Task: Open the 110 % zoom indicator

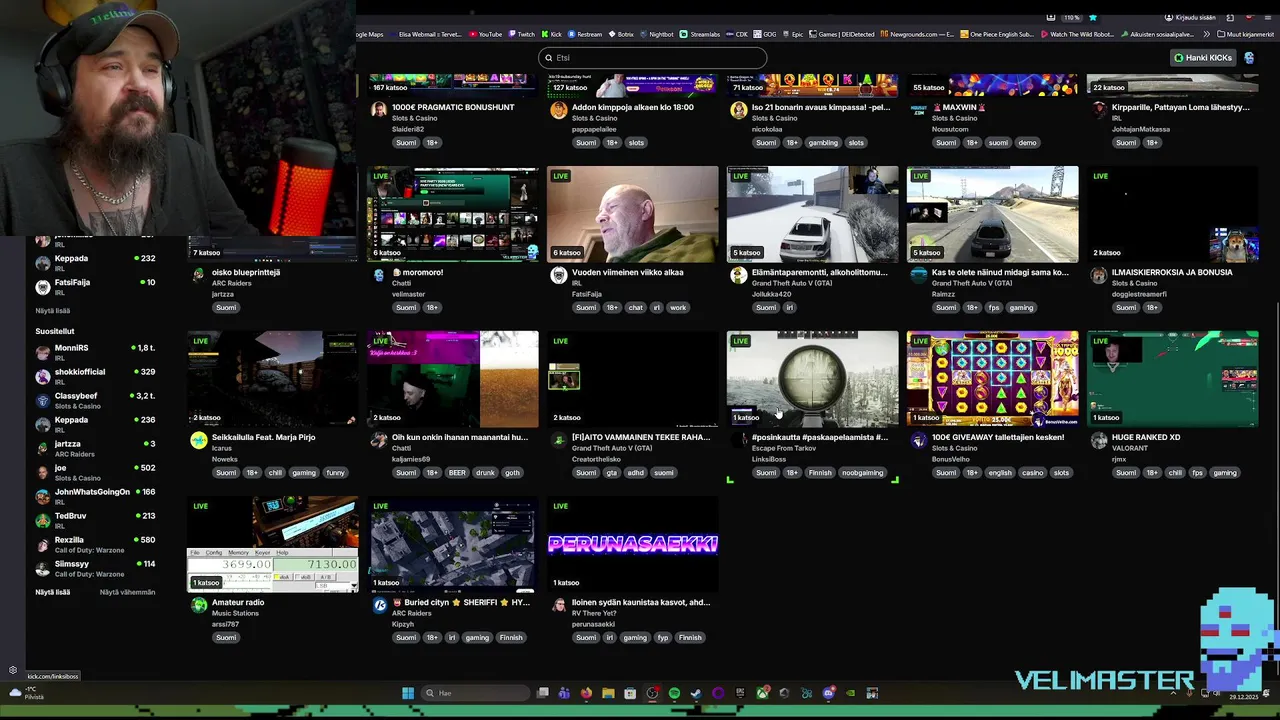Action: [x=1071, y=17]
